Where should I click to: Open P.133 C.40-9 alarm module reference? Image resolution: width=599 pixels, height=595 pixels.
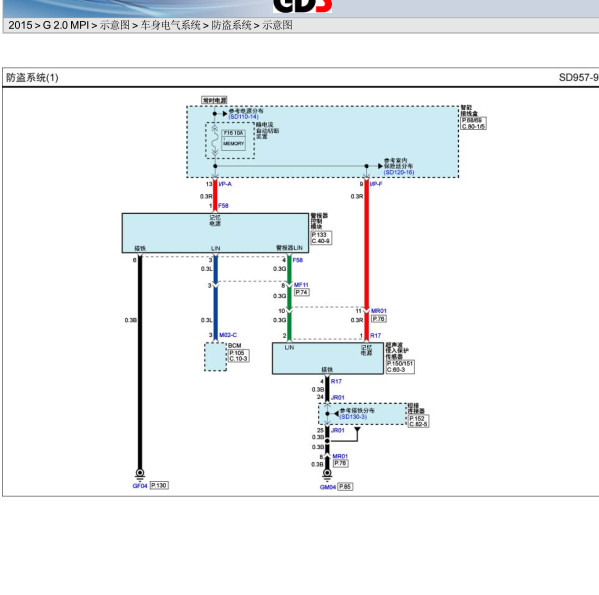[321, 238]
